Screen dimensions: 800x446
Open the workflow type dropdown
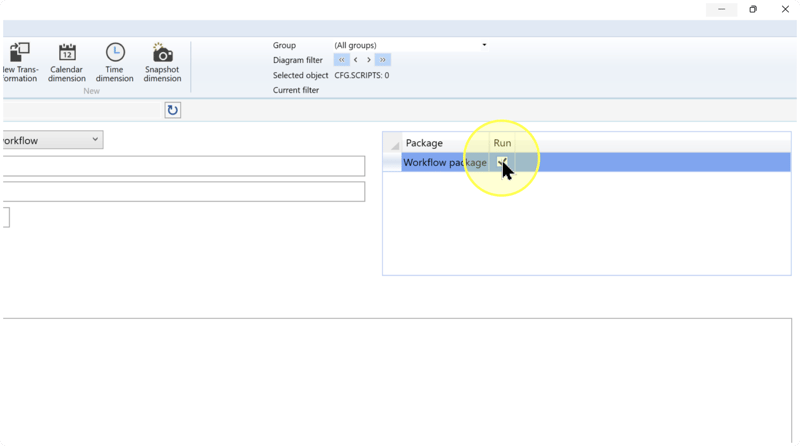pyautogui.click(x=53, y=140)
